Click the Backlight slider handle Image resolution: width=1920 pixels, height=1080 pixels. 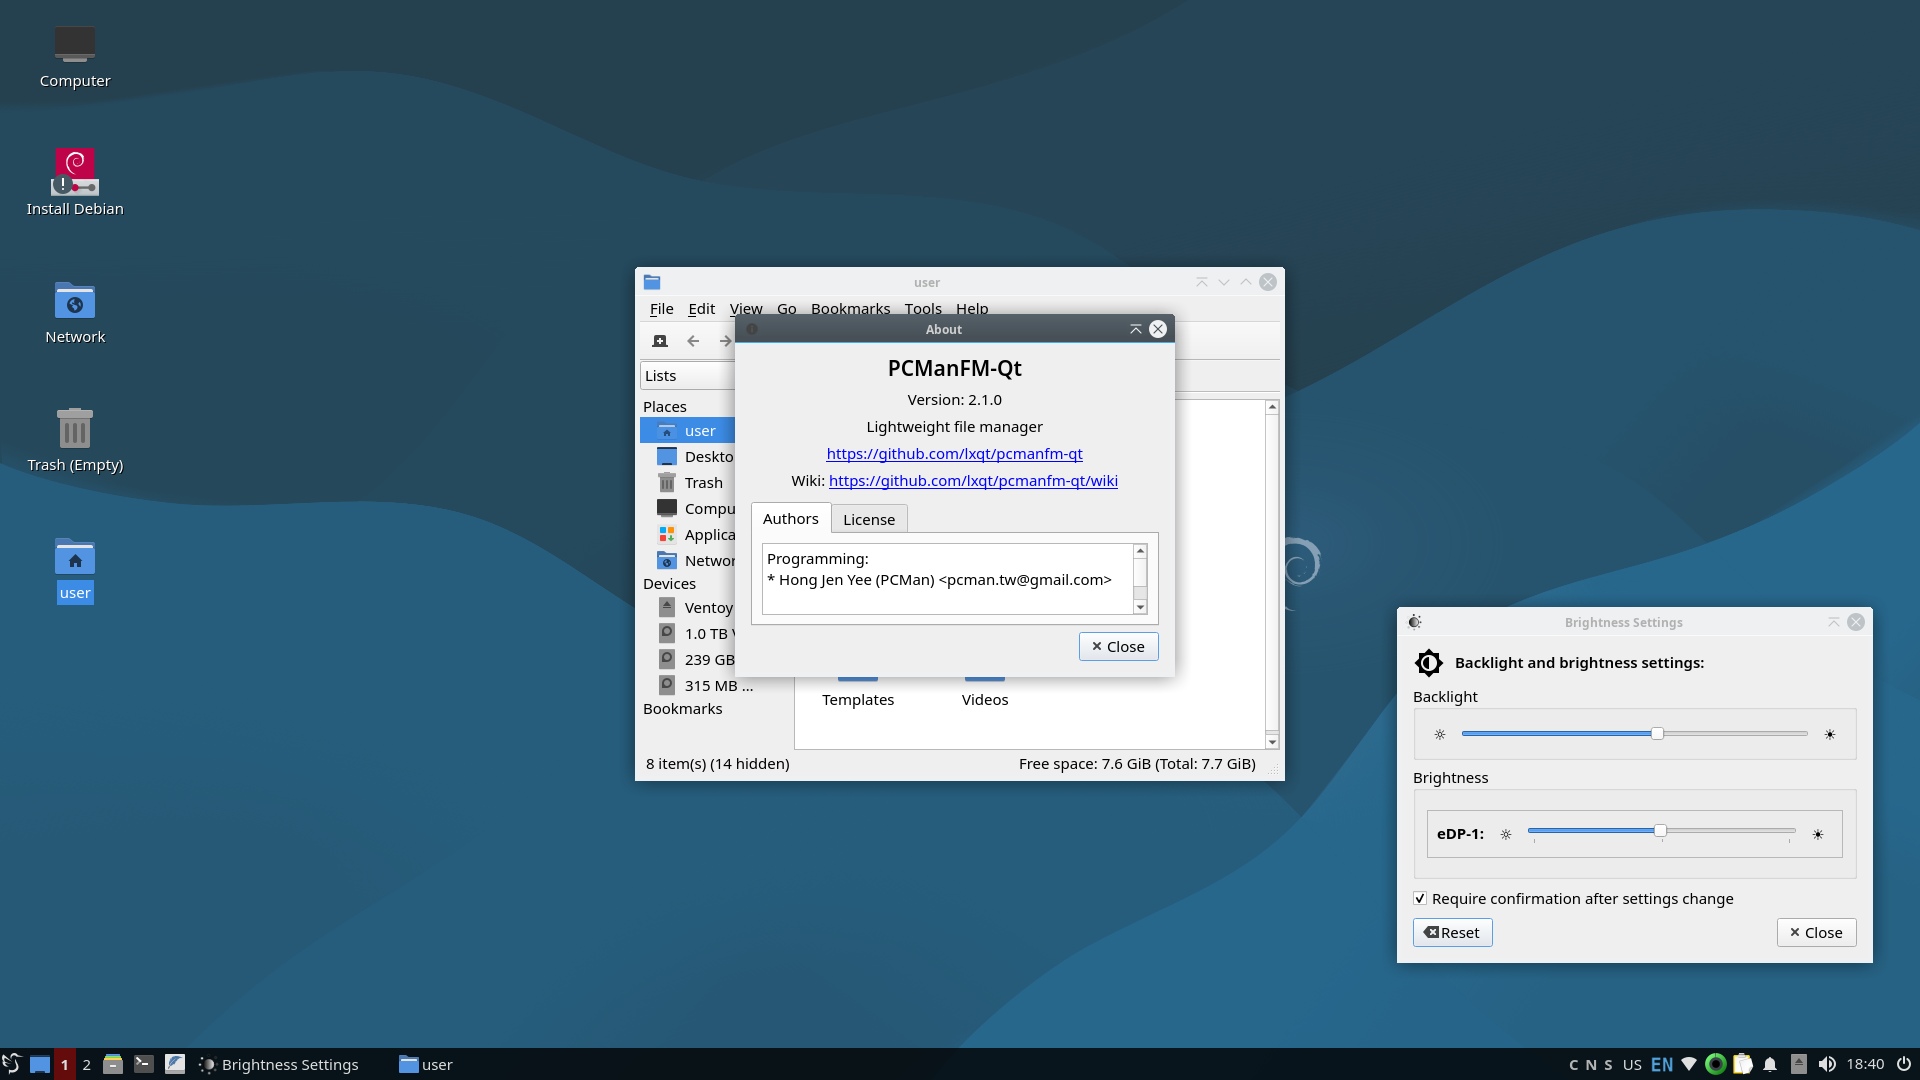coord(1657,734)
